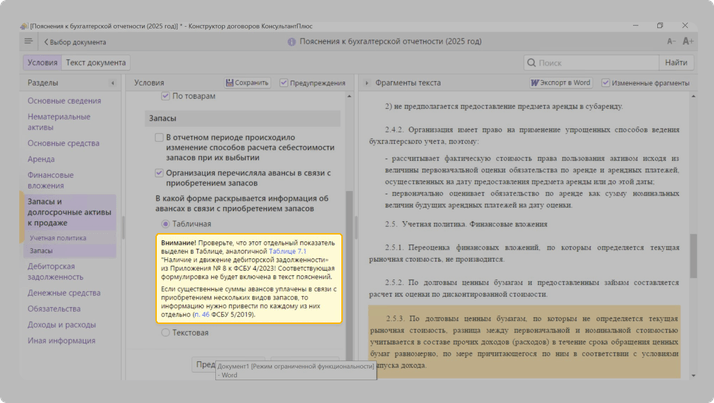Click the Найти button
The image size is (714, 403).
tap(676, 62)
